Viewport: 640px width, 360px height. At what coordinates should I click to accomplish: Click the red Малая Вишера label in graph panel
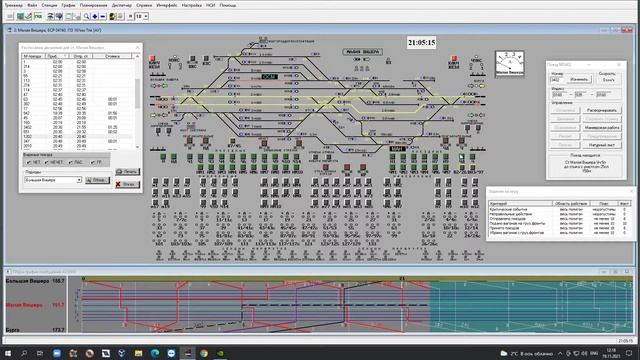[x=24, y=305]
